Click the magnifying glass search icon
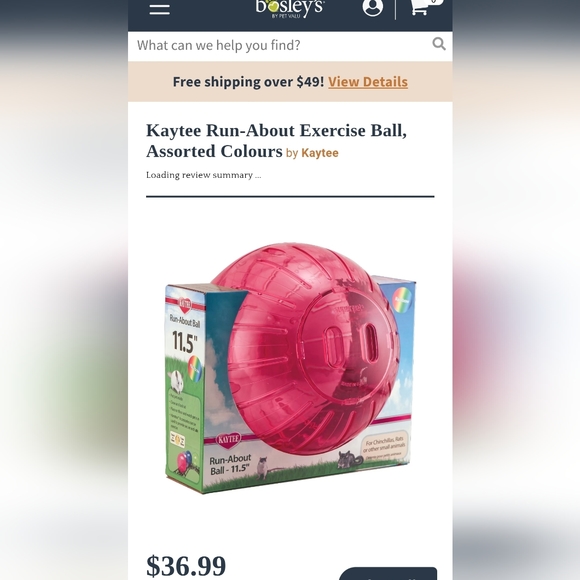Viewport: 580px width, 580px height. pos(439,44)
